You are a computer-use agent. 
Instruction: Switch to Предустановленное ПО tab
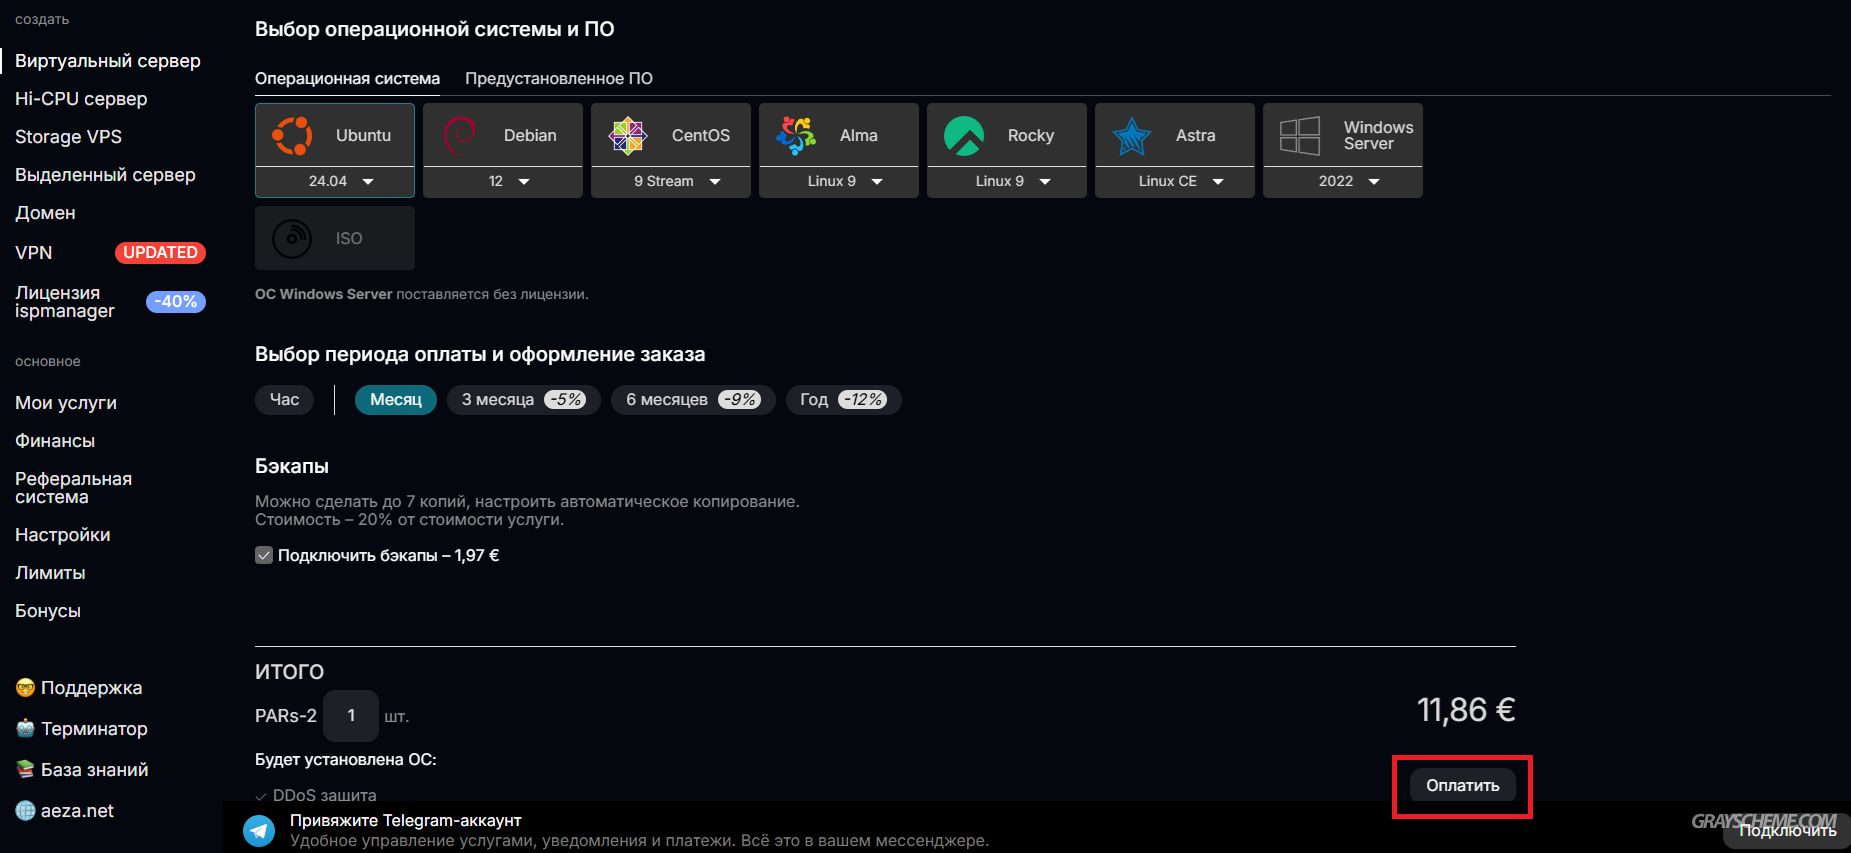(x=559, y=79)
